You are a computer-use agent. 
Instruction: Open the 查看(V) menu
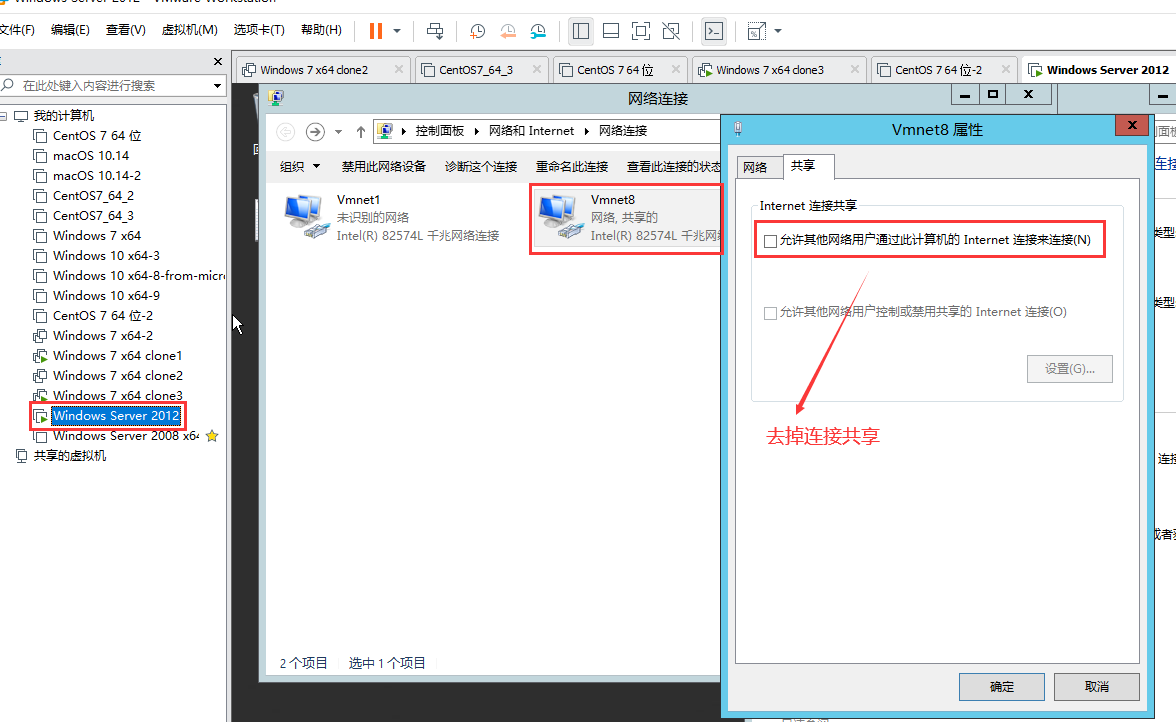[x=125, y=30]
